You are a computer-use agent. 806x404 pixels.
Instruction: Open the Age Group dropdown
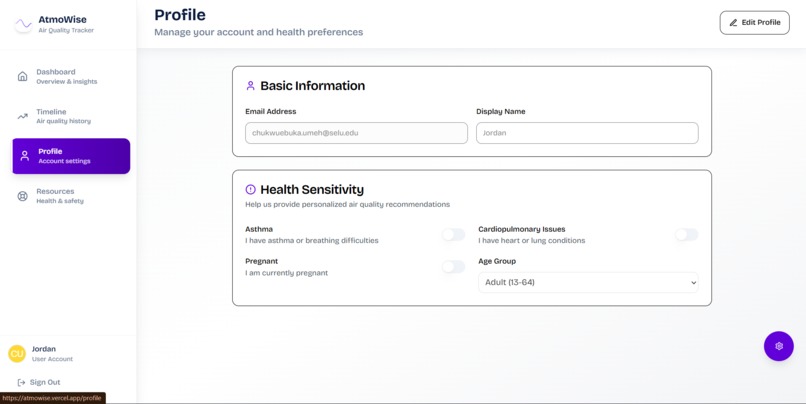click(588, 282)
